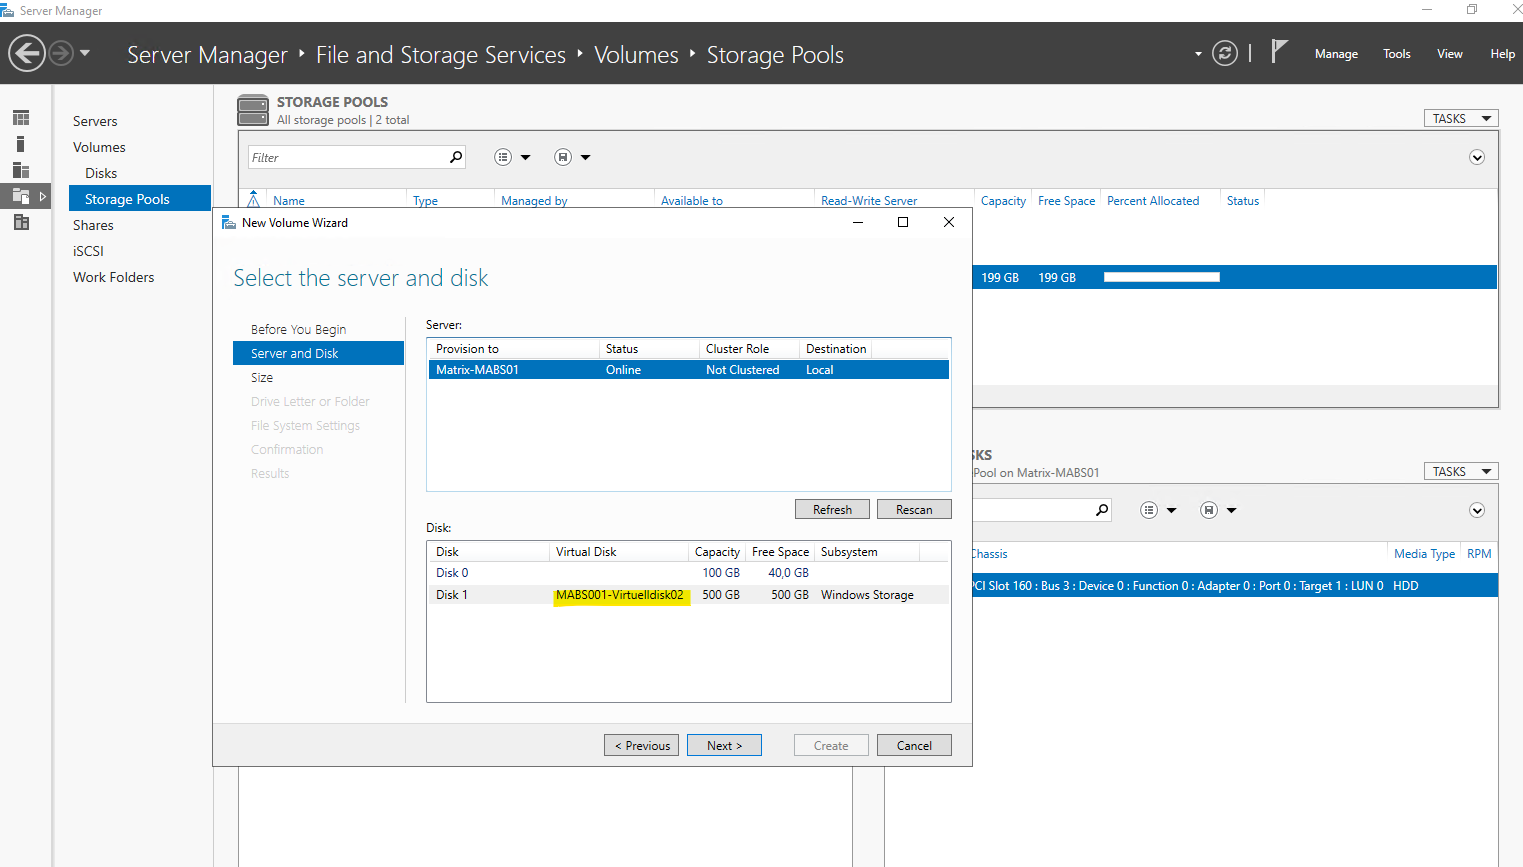This screenshot has height=867, width=1523.
Task: Sort storage pools by Capacity column
Action: point(1003,201)
